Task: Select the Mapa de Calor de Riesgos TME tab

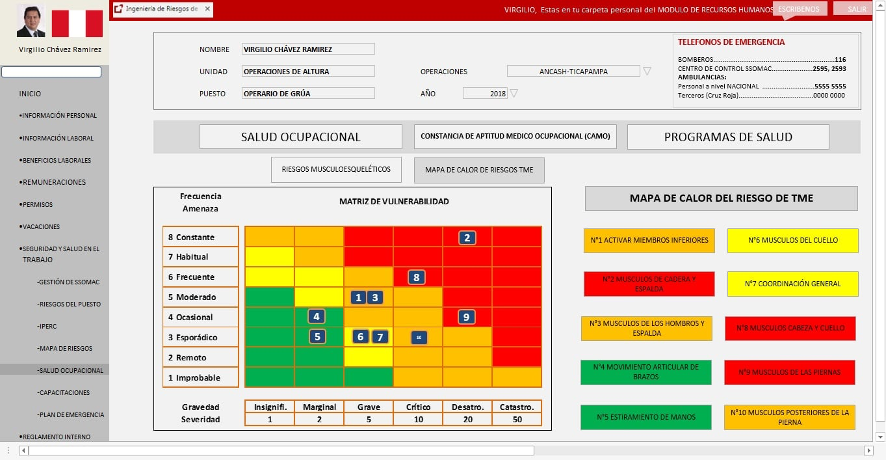Action: (x=479, y=170)
